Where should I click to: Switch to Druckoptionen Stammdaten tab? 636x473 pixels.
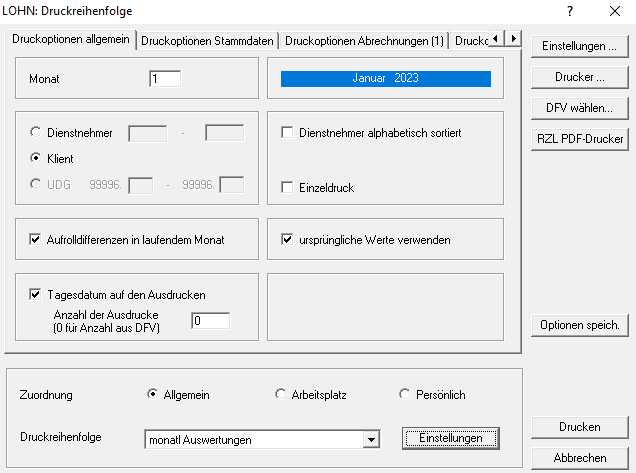coord(208,41)
